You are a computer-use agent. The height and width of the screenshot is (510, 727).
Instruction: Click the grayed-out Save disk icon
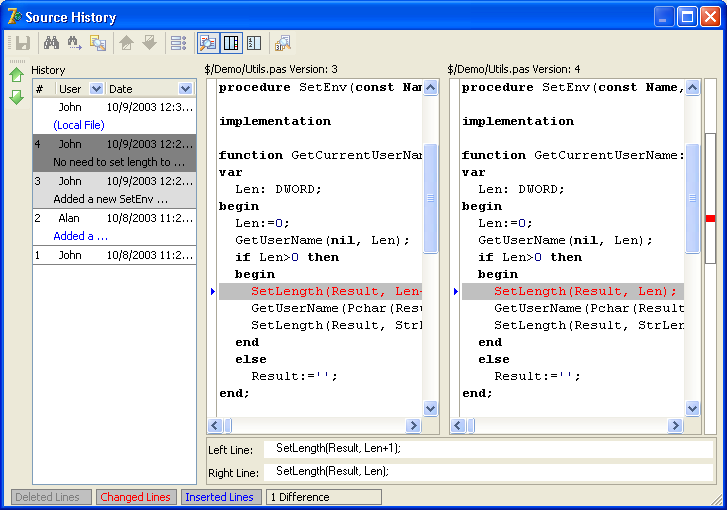pos(22,43)
